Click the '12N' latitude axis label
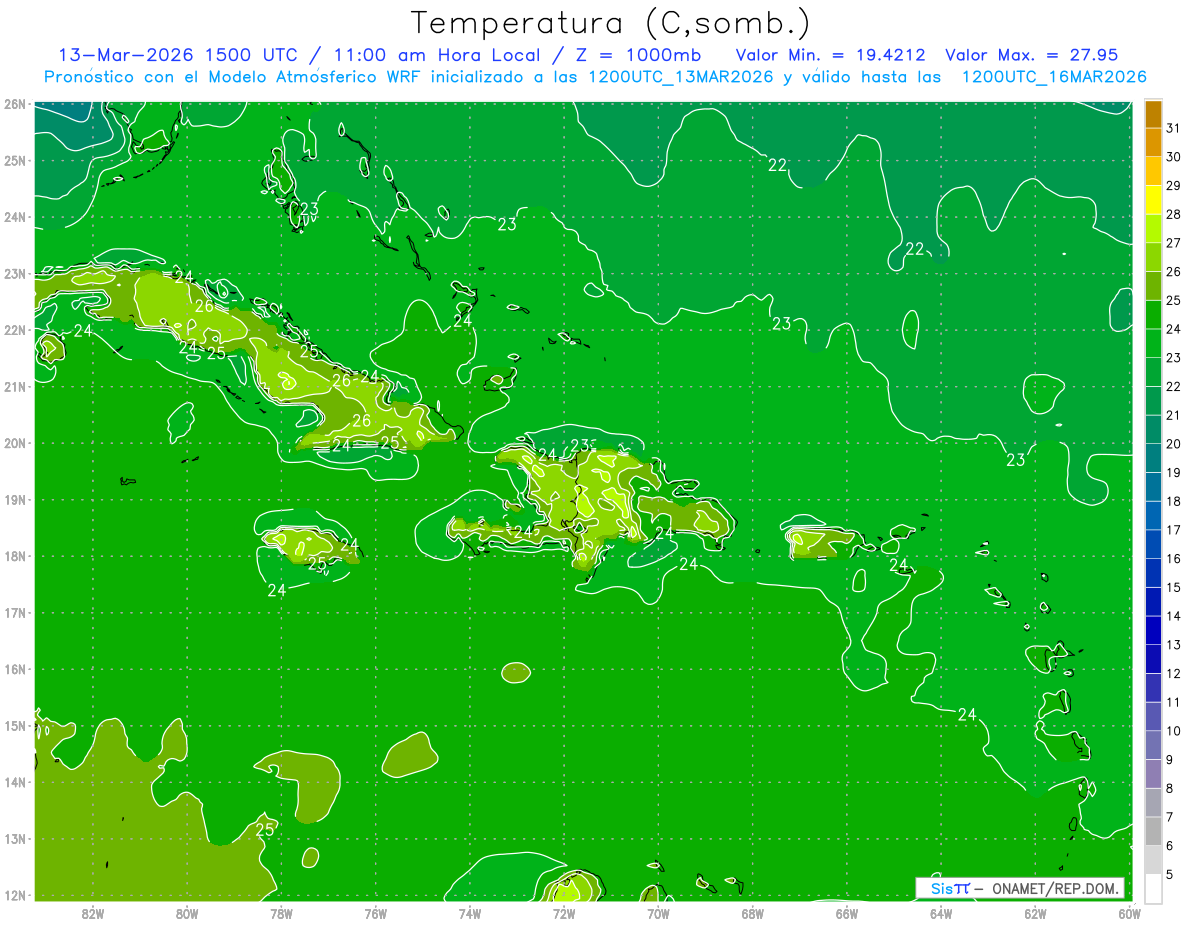This screenshot has height=927, width=1200. pos(15,895)
